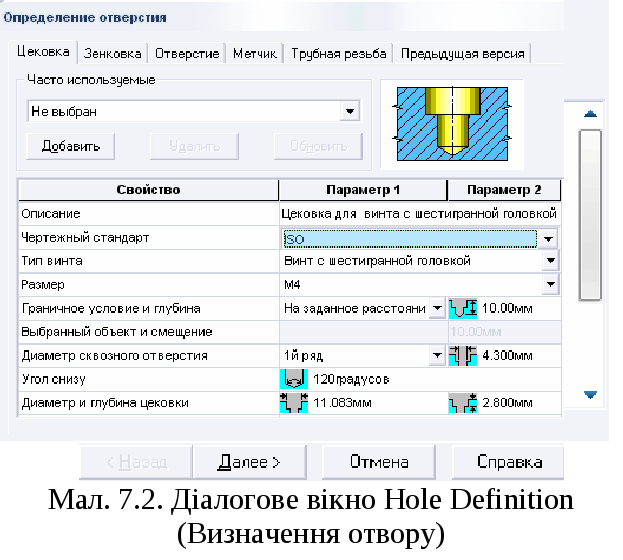Image resolution: width=623 pixels, height=560 pixels.
Task: Click the counterbore diameter icon beside 11.083мм
Action: 294,403
